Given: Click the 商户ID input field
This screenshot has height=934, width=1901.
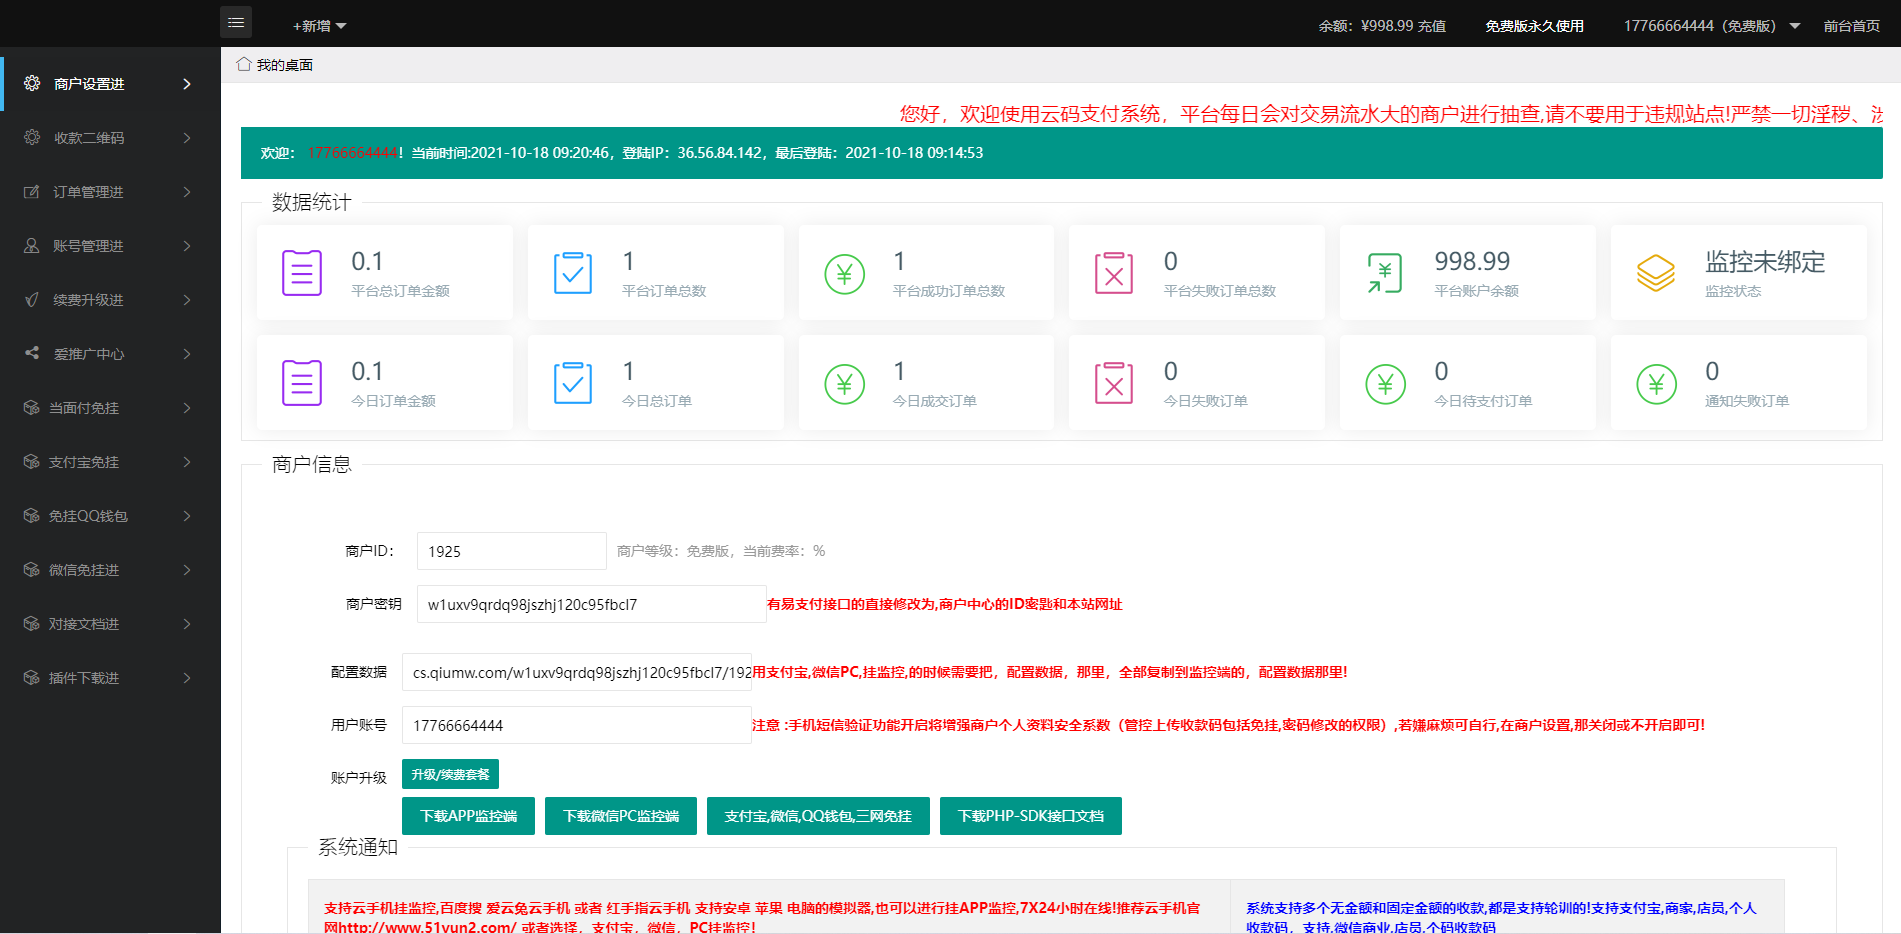Looking at the screenshot, I should (511, 551).
